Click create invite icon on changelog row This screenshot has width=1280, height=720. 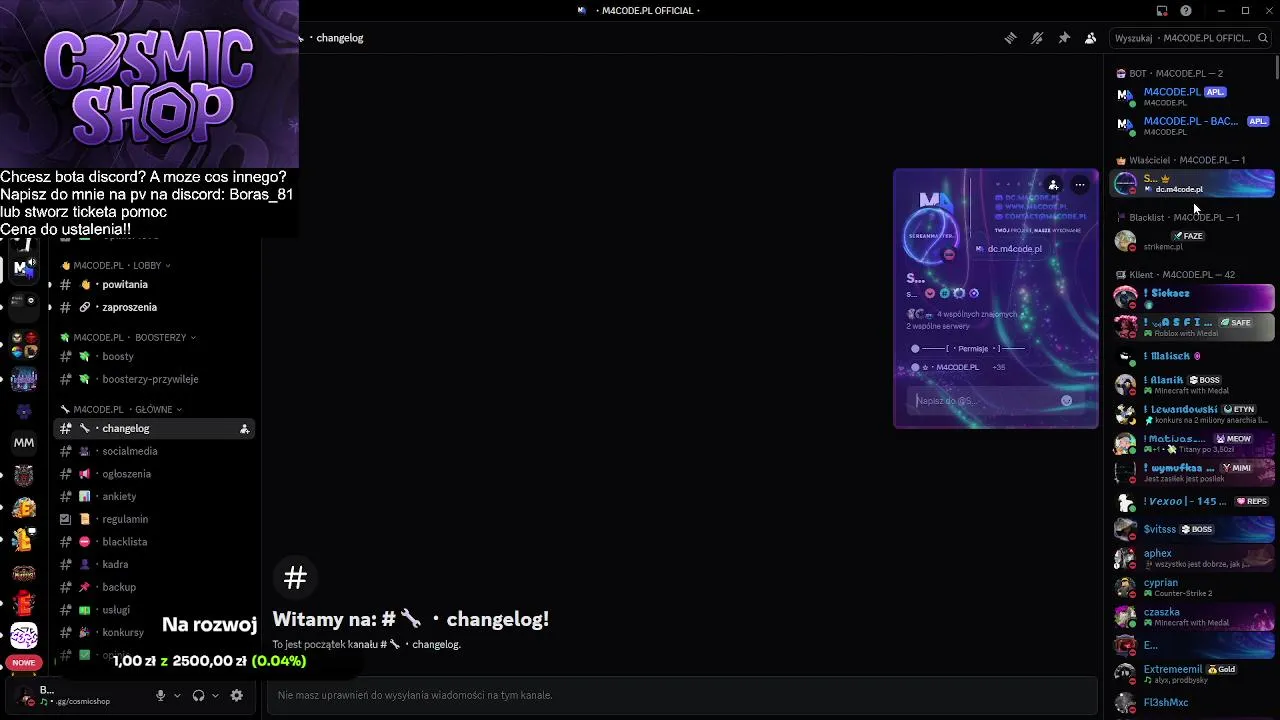pyautogui.click(x=244, y=429)
